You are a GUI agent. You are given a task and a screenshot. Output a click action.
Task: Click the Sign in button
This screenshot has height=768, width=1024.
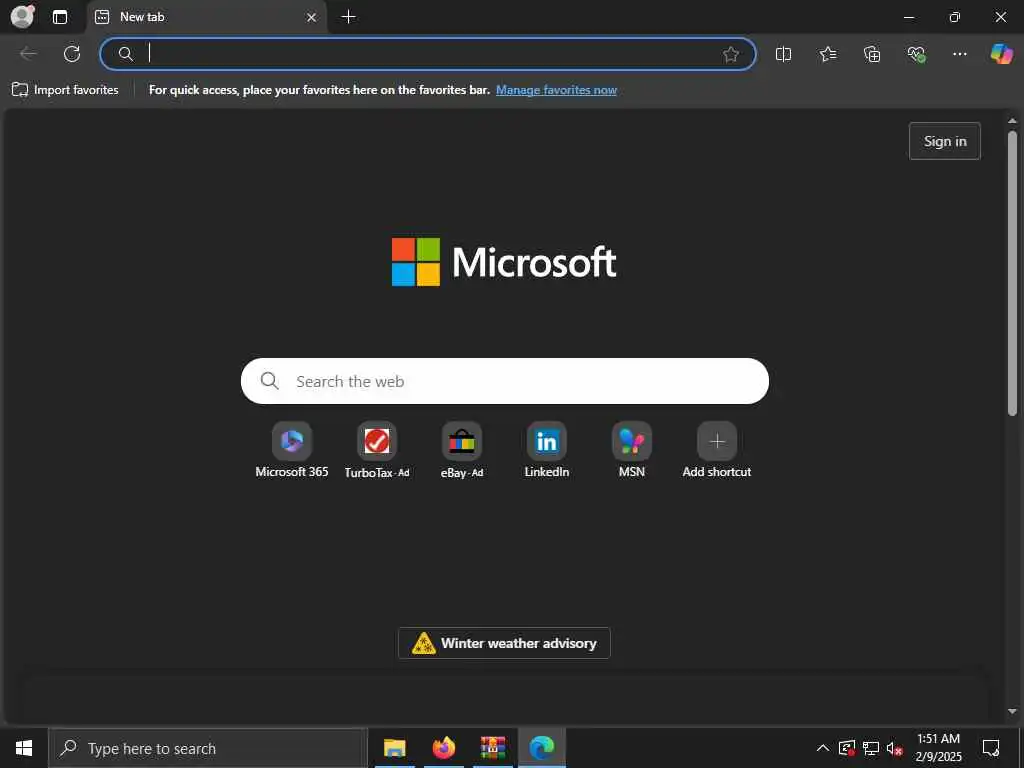[x=944, y=141]
